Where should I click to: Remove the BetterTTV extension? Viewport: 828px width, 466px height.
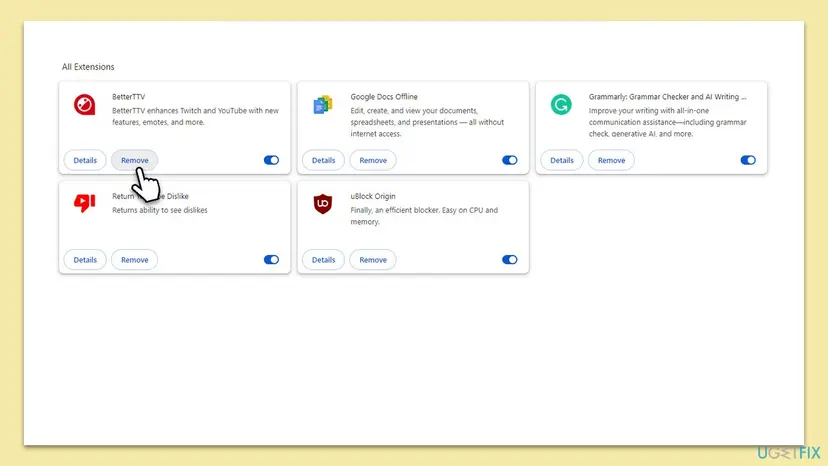coord(135,160)
